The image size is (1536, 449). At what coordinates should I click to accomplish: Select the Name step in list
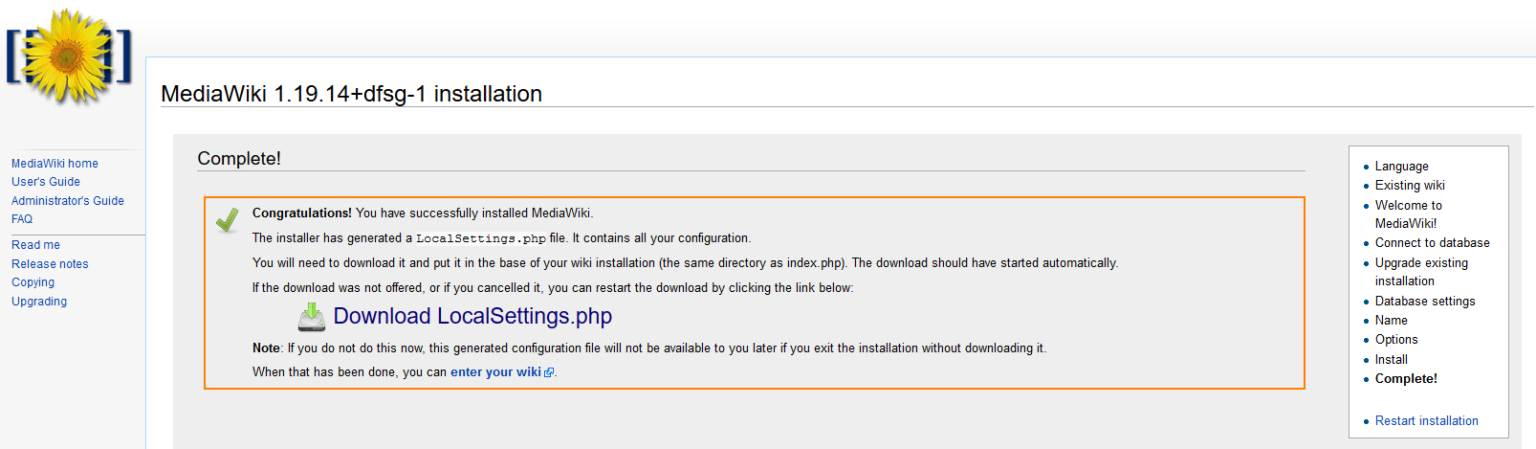[1391, 320]
